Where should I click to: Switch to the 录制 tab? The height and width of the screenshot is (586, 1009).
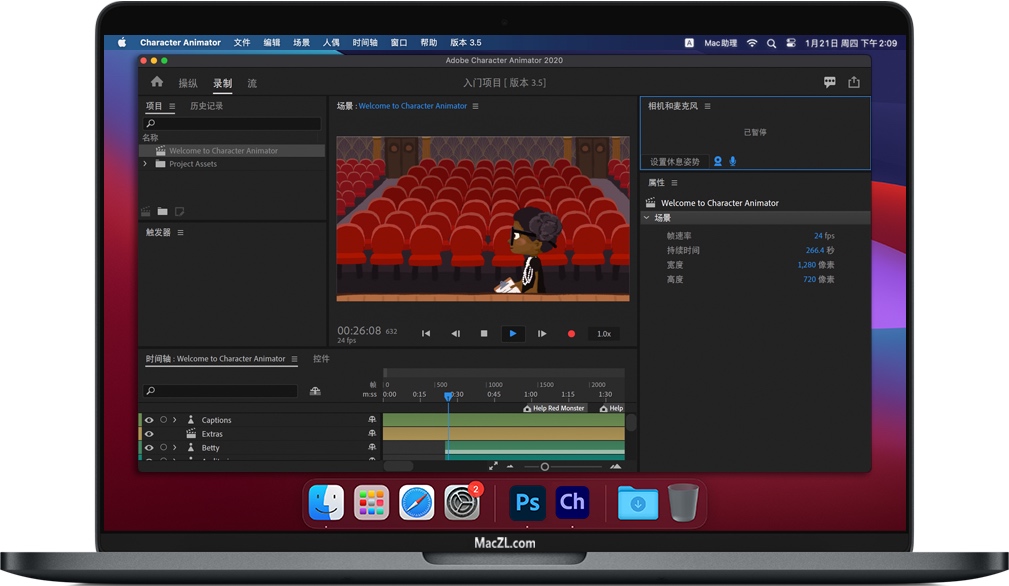pos(220,83)
